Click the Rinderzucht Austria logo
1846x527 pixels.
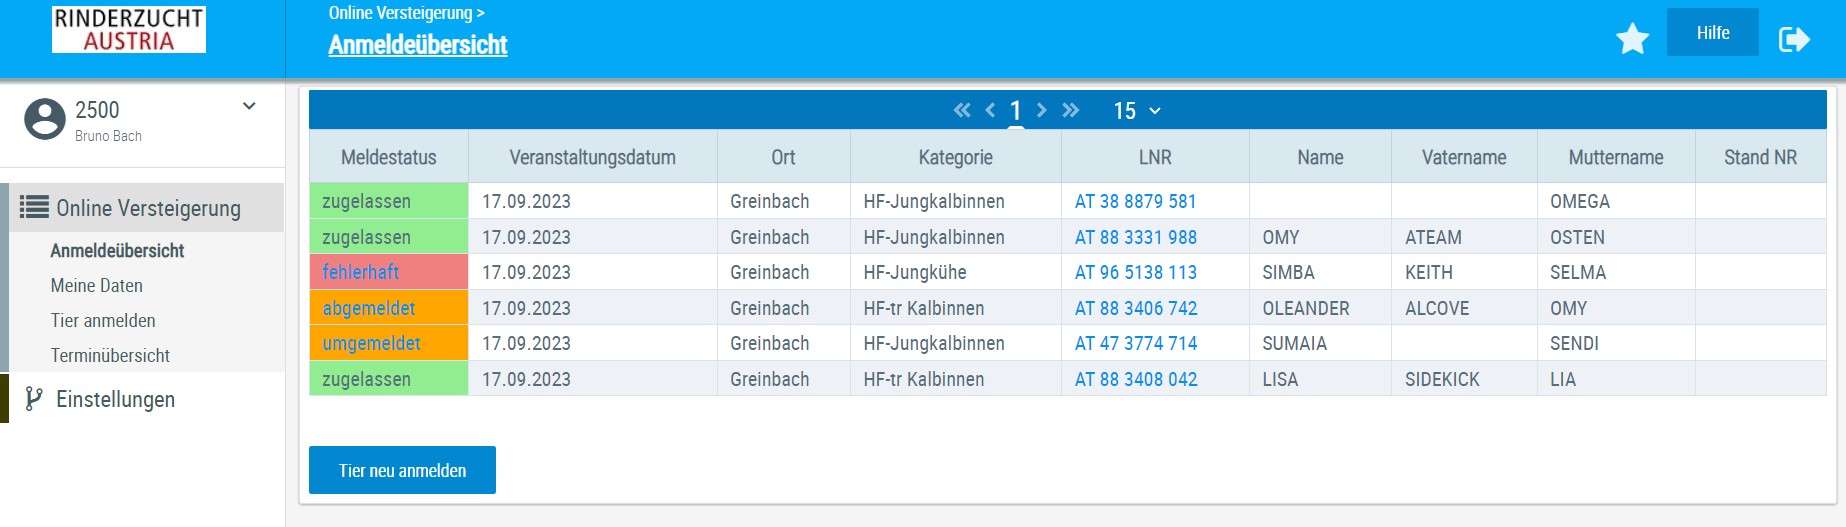129,29
